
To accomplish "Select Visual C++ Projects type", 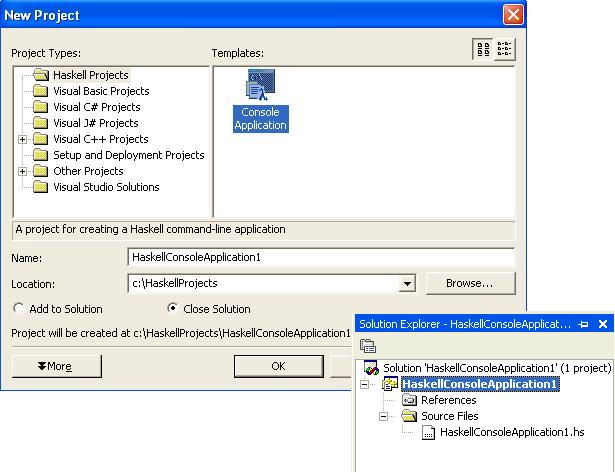I will coord(100,139).
